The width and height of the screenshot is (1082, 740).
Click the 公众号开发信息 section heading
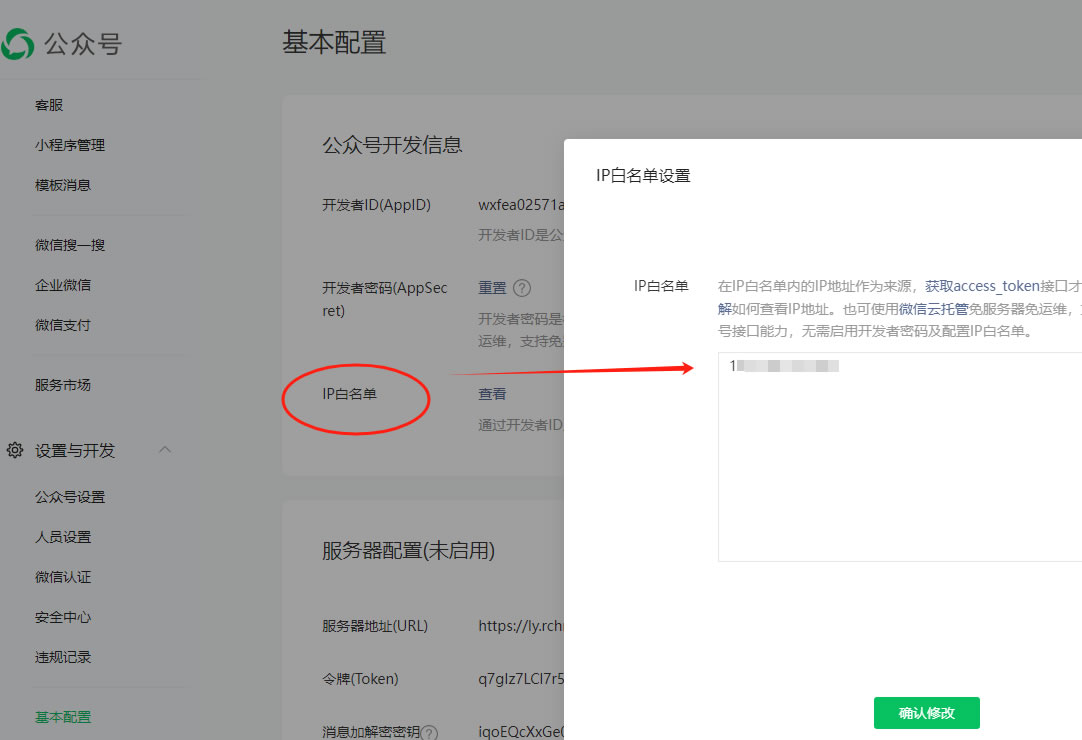tap(392, 145)
